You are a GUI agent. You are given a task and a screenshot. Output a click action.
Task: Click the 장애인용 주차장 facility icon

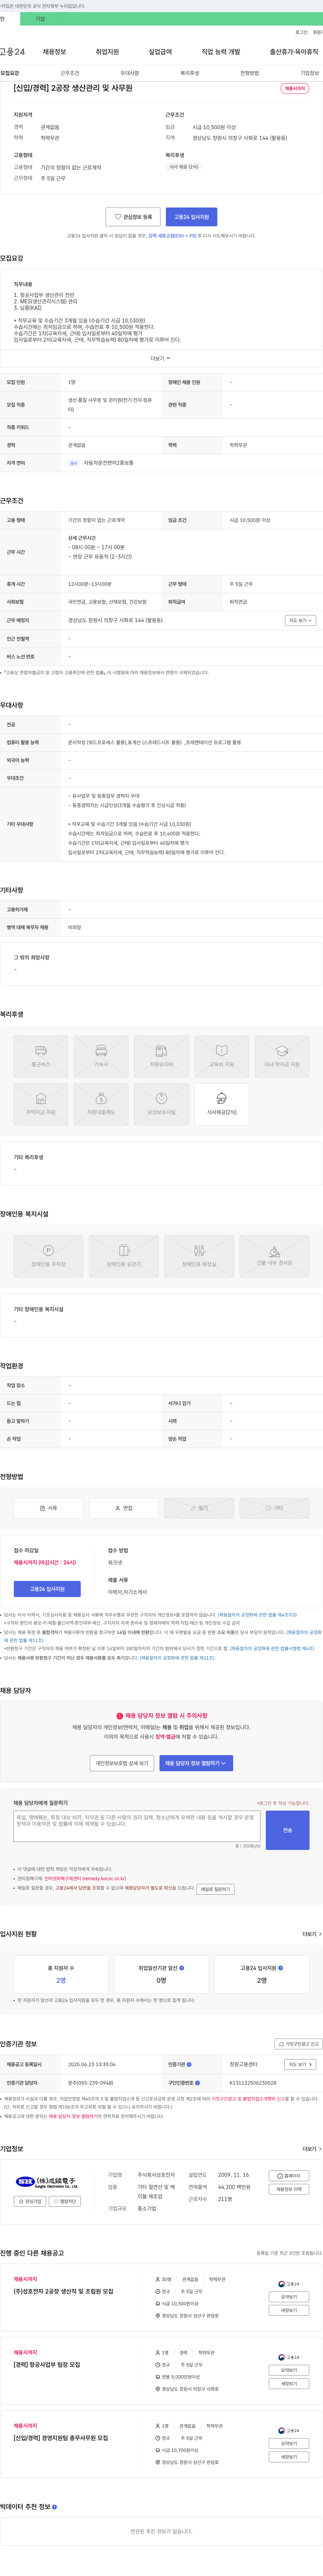point(48,1256)
